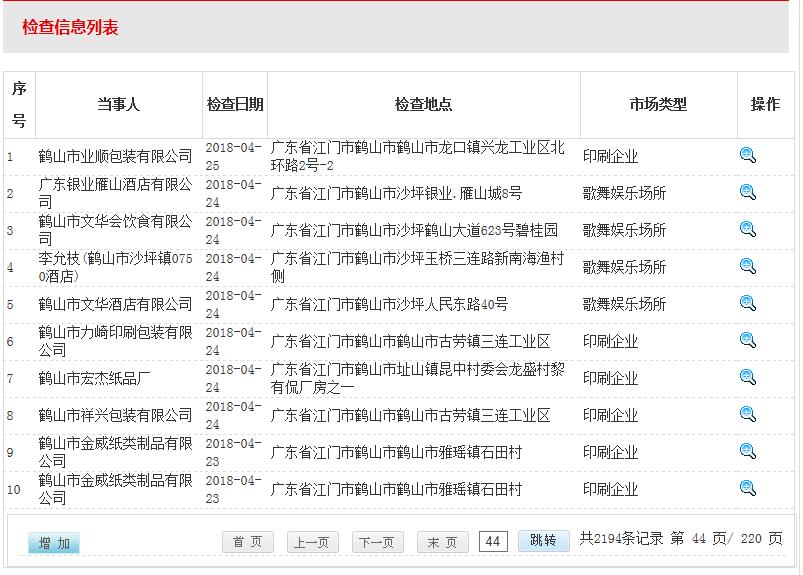
Task: Click magnifier icon in row 9
Action: tap(748, 451)
